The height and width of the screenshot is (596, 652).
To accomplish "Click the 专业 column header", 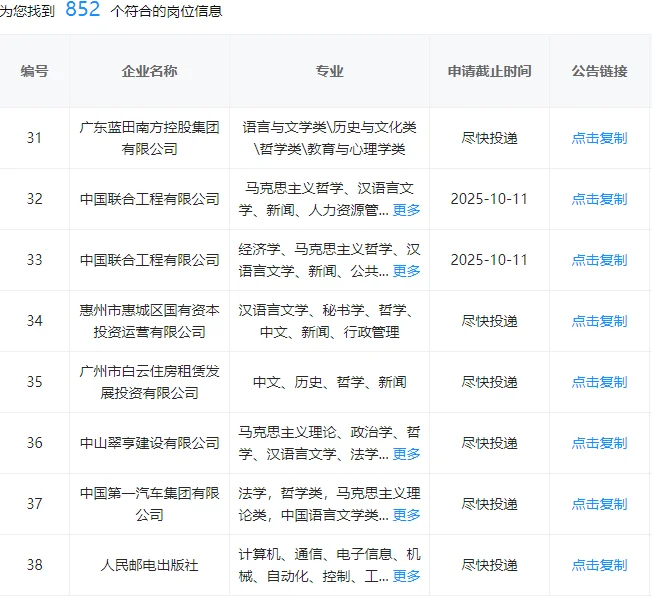I will pyautogui.click(x=329, y=71).
